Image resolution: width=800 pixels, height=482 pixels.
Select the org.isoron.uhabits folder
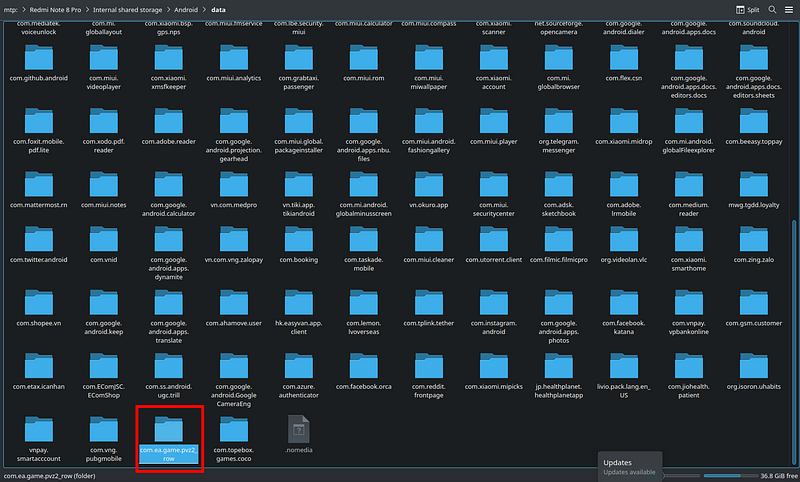[754, 372]
